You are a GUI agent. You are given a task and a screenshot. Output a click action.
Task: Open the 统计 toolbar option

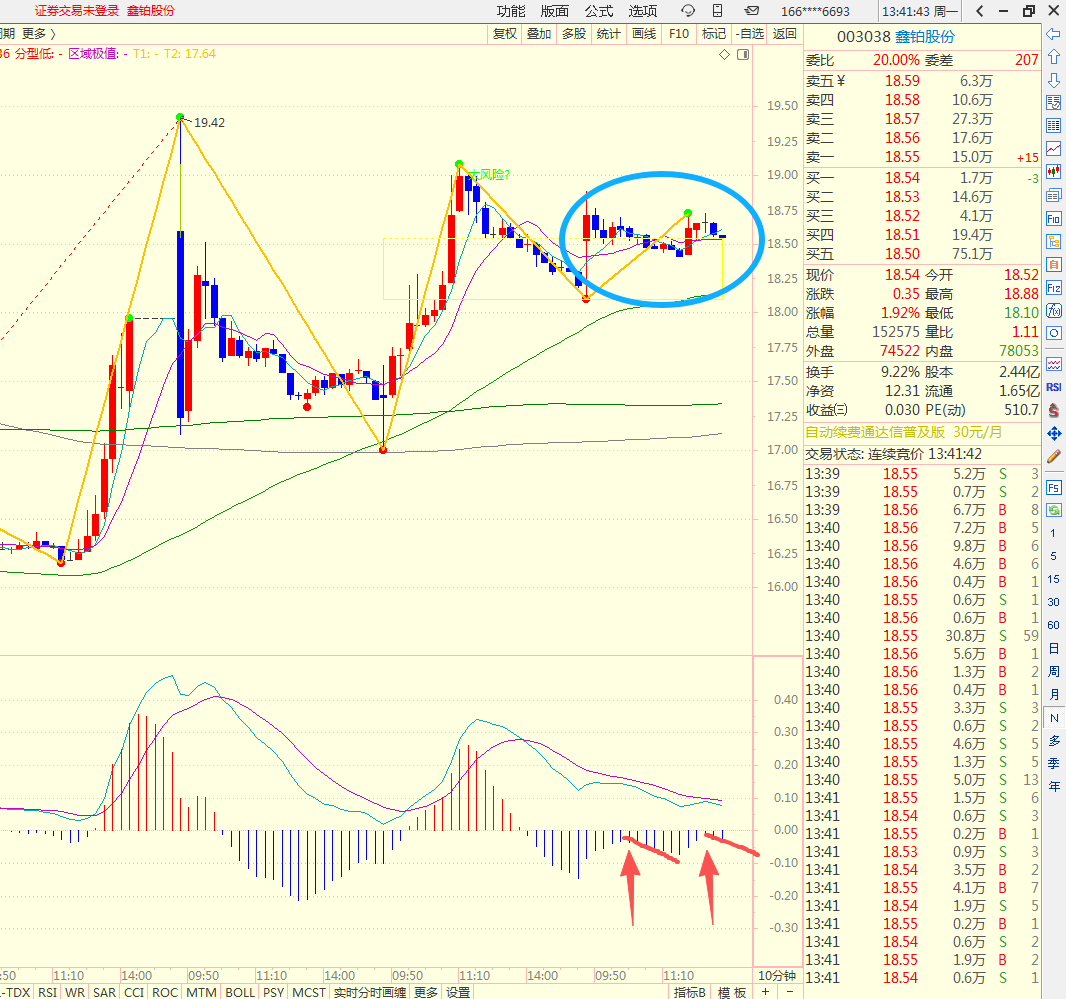[608, 34]
